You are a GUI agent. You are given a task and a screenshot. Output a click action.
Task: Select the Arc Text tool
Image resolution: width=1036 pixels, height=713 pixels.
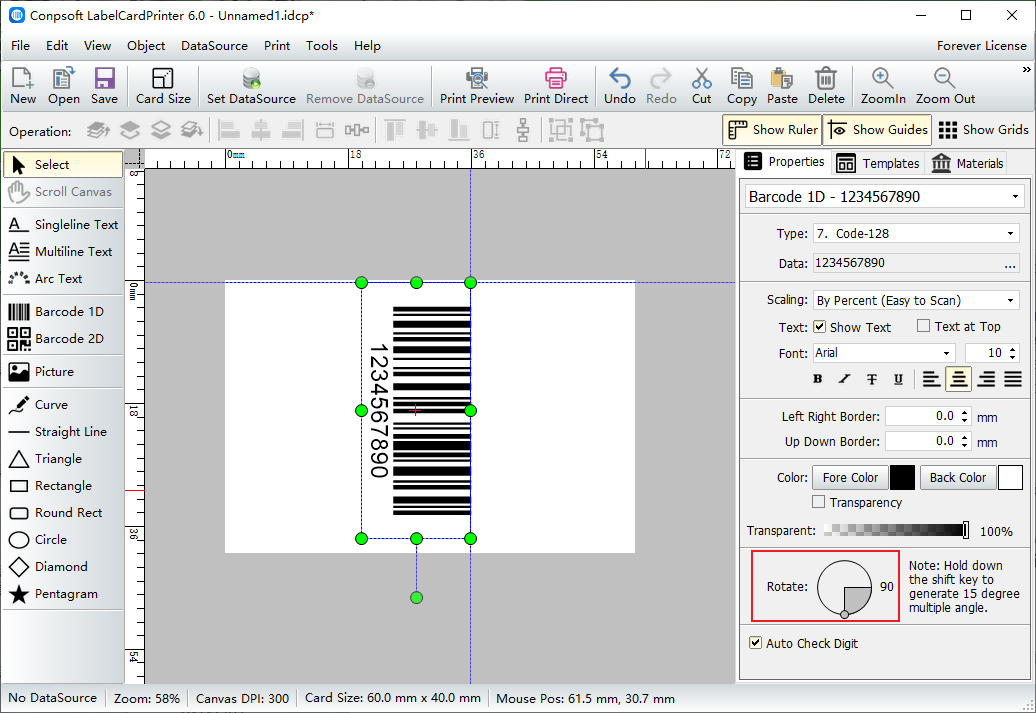[63, 279]
